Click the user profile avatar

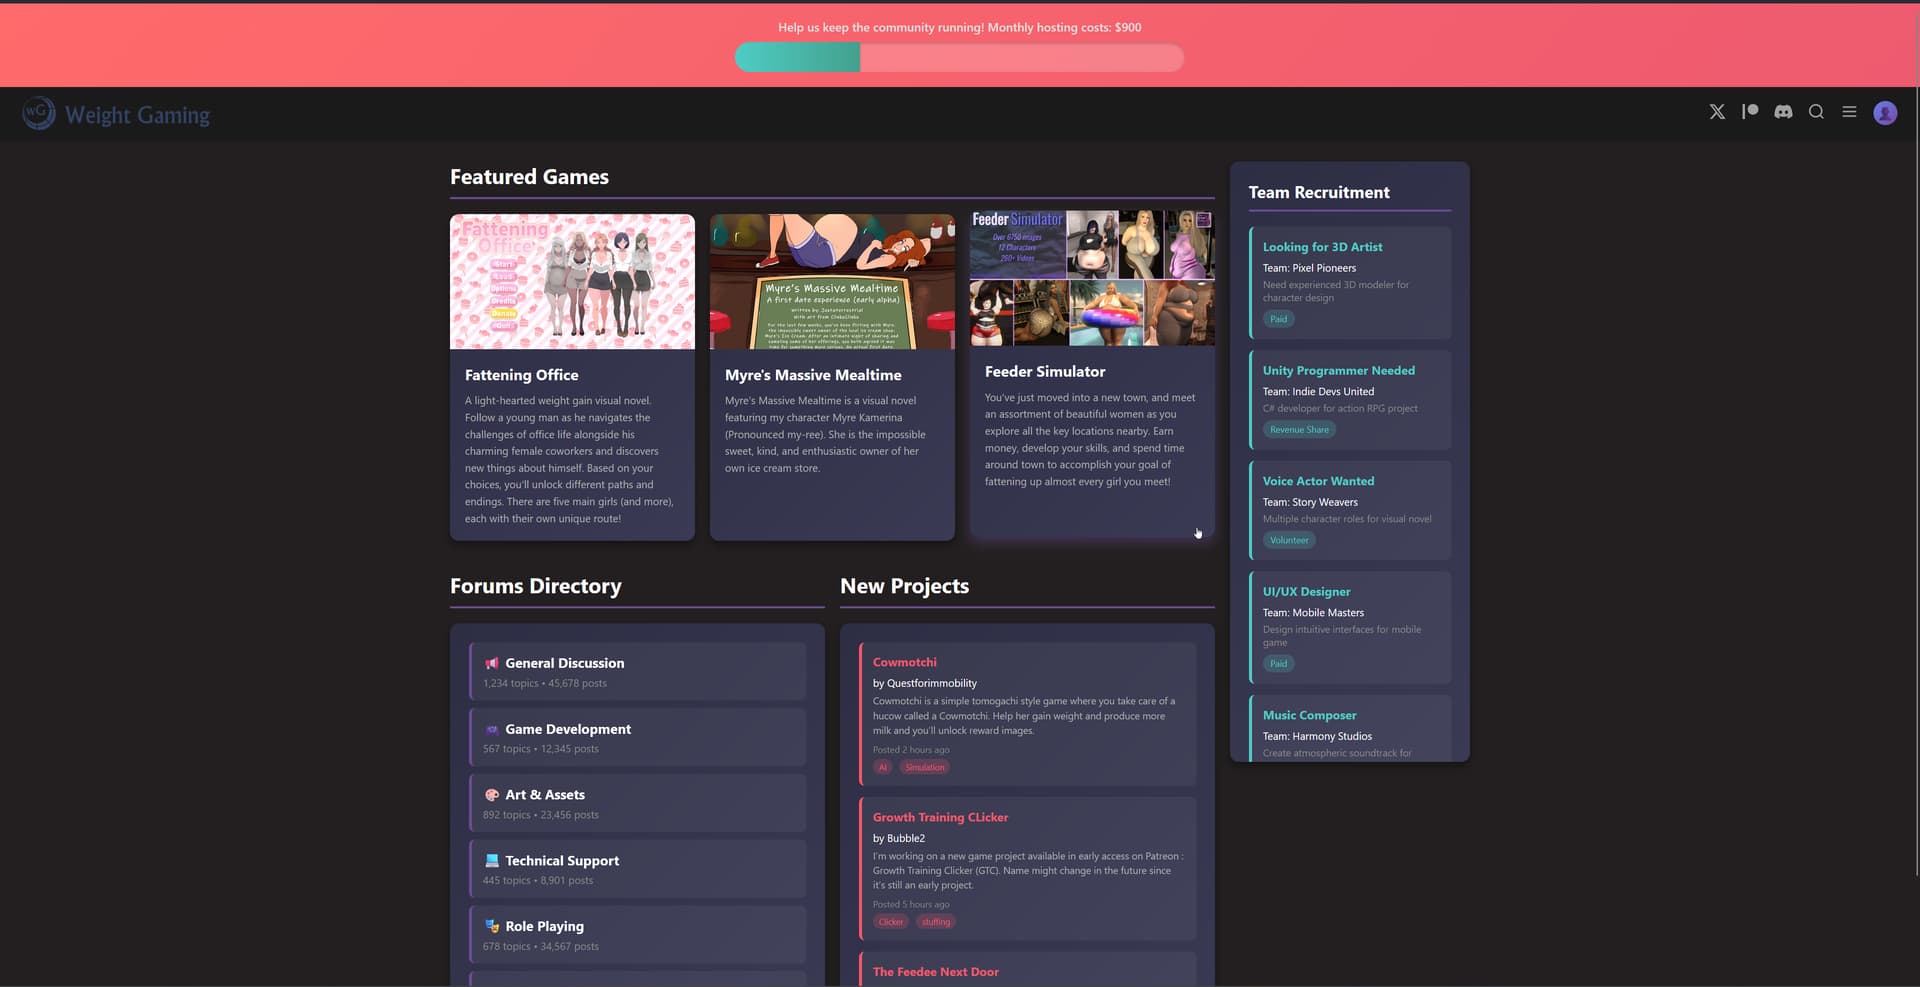tap(1885, 113)
